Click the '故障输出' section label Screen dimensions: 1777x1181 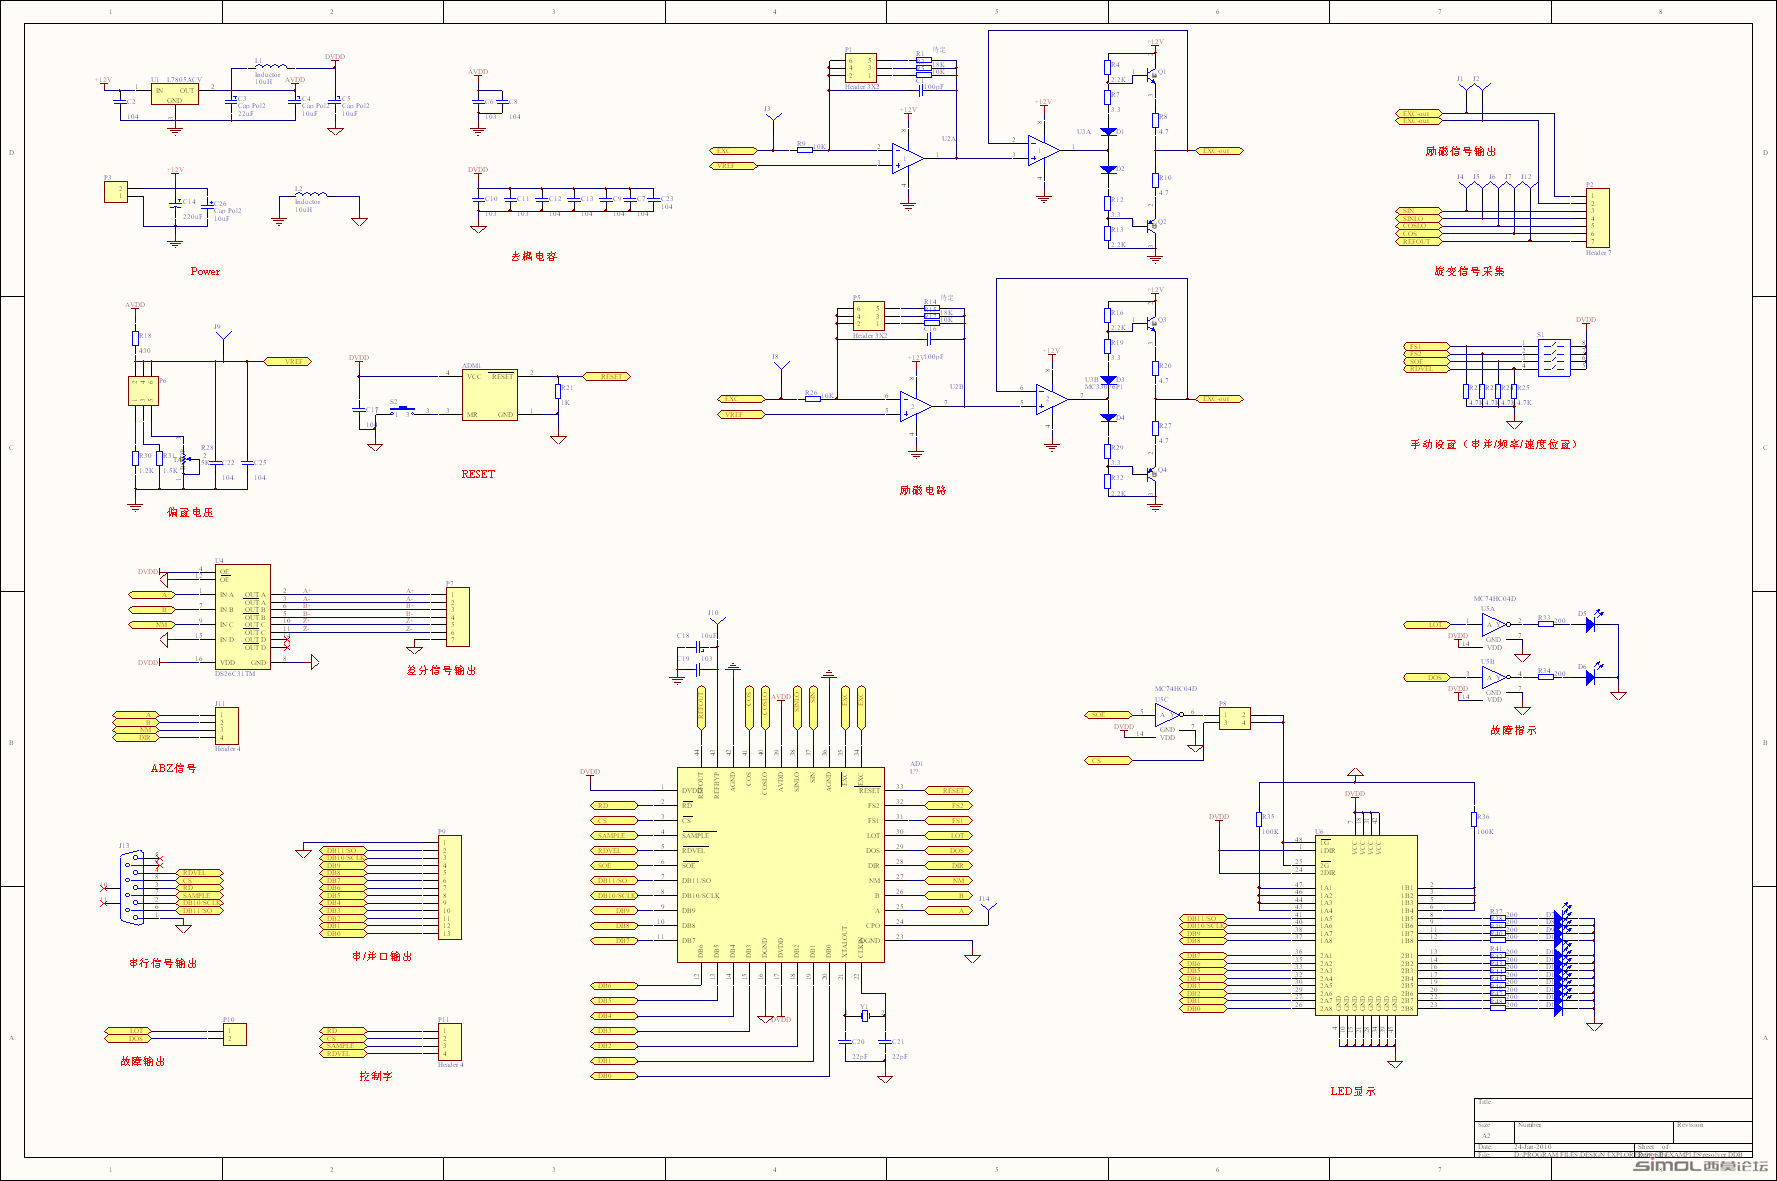[x=142, y=1061]
